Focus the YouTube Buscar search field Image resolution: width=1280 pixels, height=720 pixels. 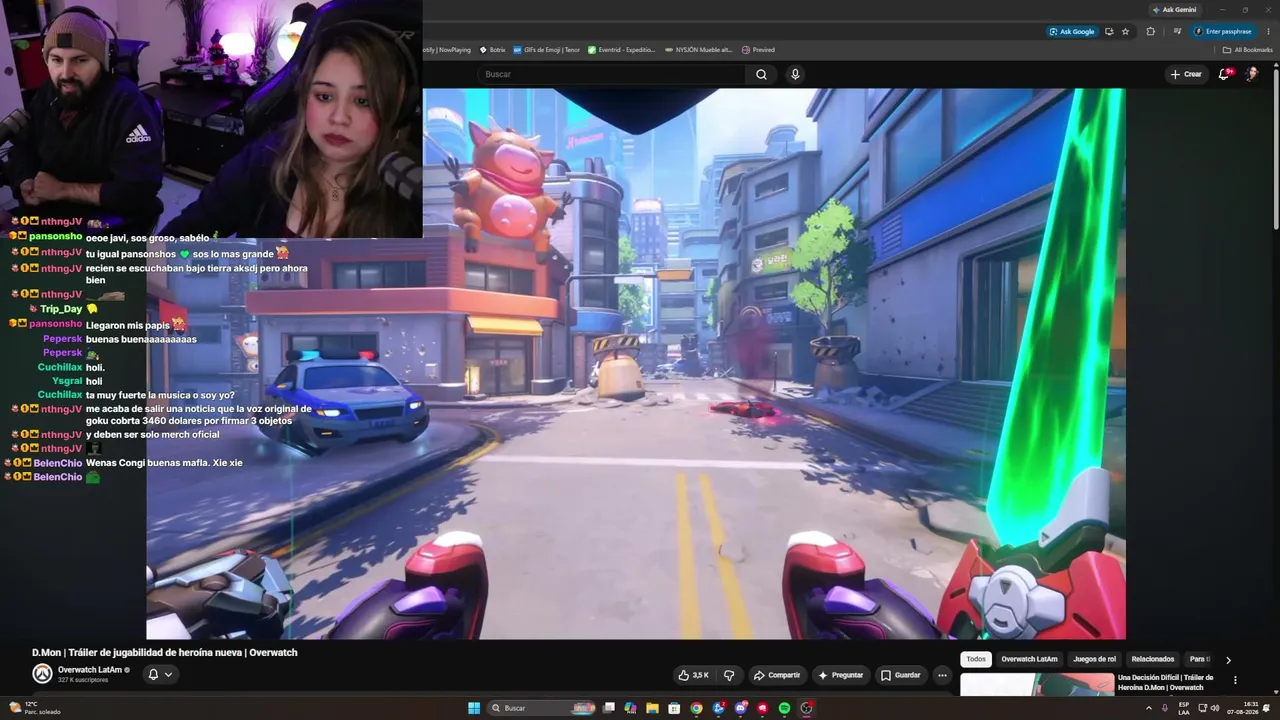click(x=612, y=74)
